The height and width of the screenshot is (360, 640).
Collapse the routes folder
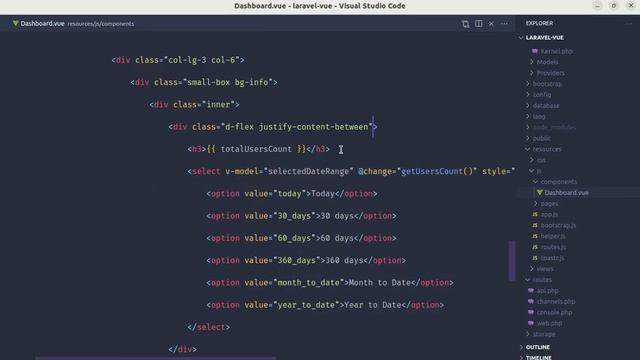click(x=528, y=280)
